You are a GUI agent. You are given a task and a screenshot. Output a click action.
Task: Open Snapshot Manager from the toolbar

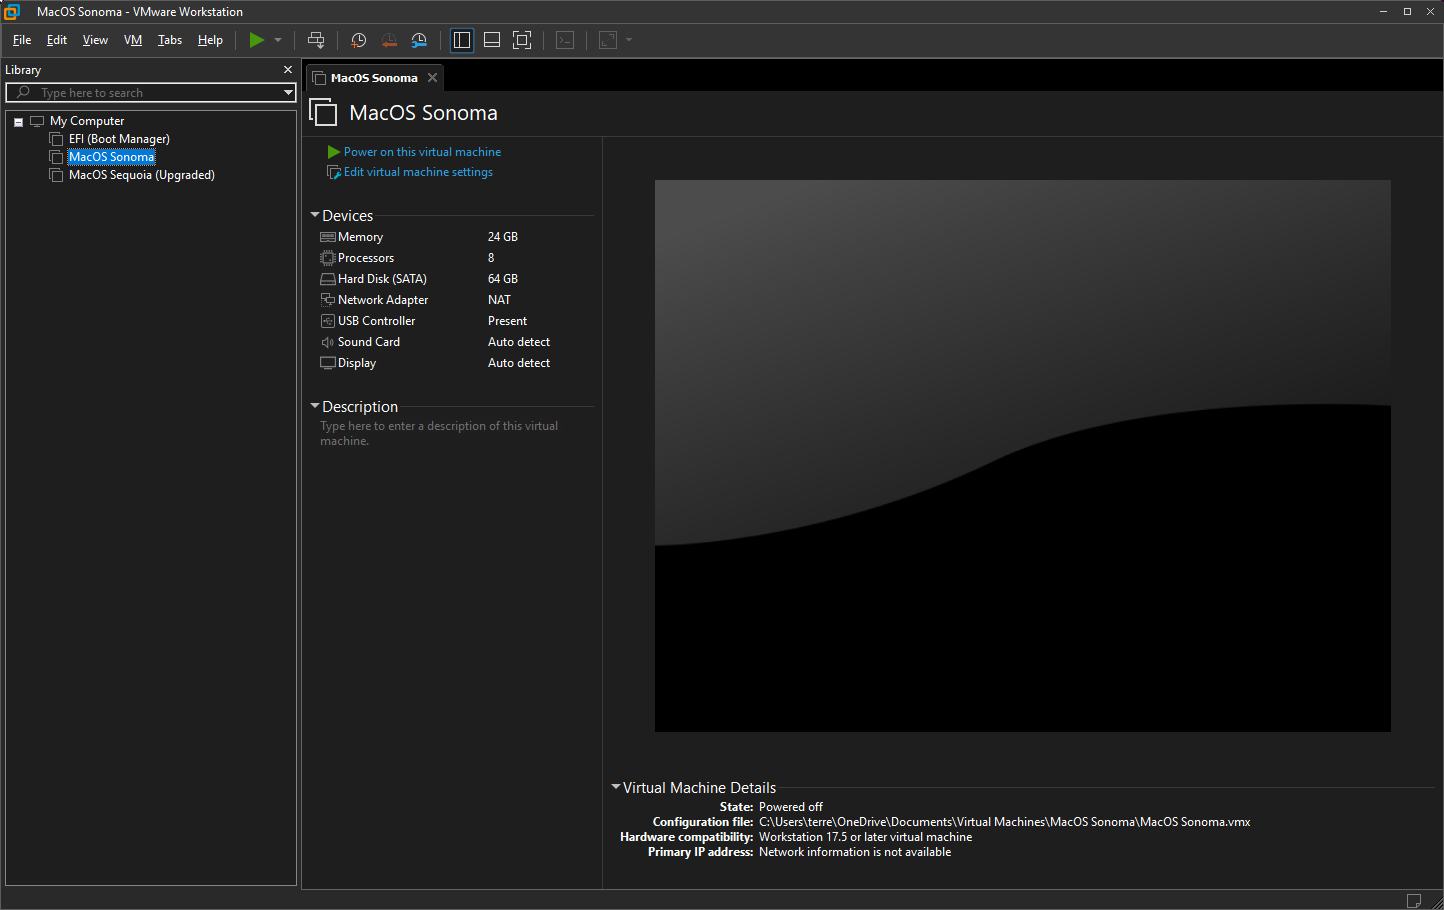419,40
